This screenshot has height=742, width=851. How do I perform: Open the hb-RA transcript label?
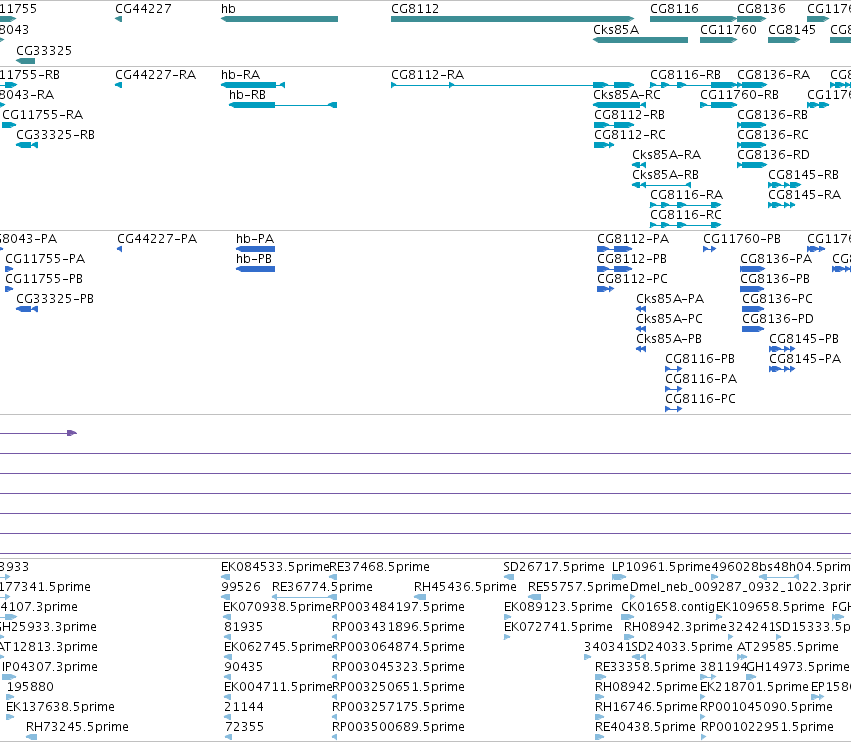(240, 74)
